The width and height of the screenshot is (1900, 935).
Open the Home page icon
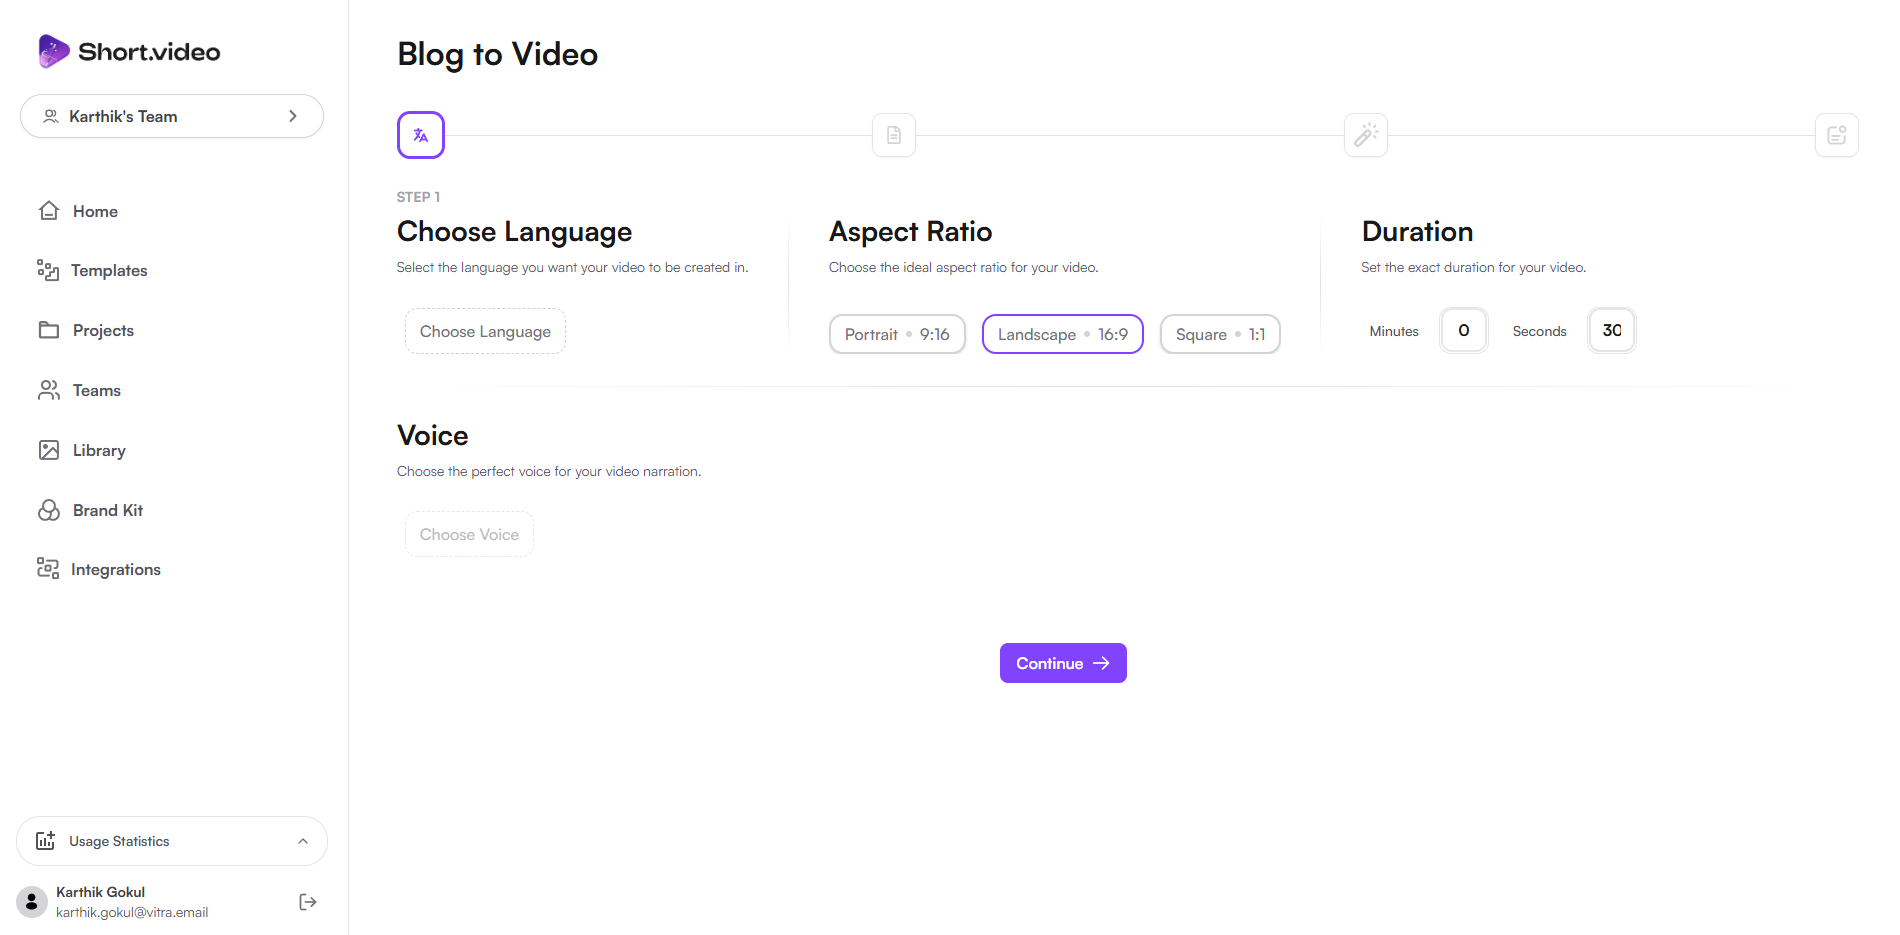click(x=49, y=211)
